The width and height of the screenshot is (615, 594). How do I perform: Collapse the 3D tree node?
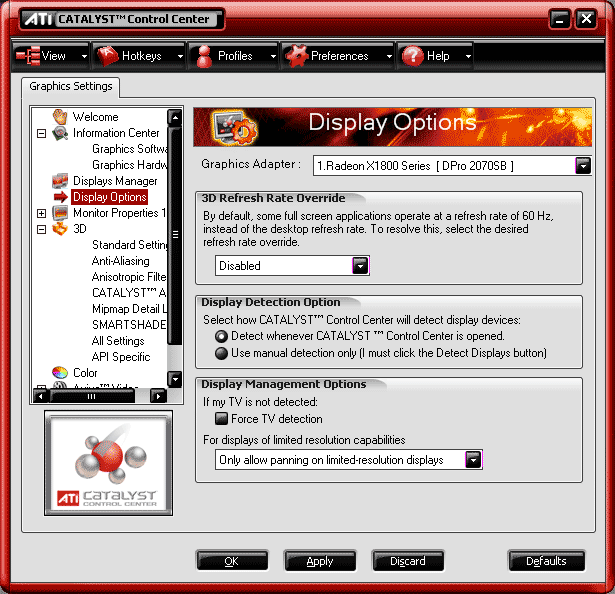(41, 229)
